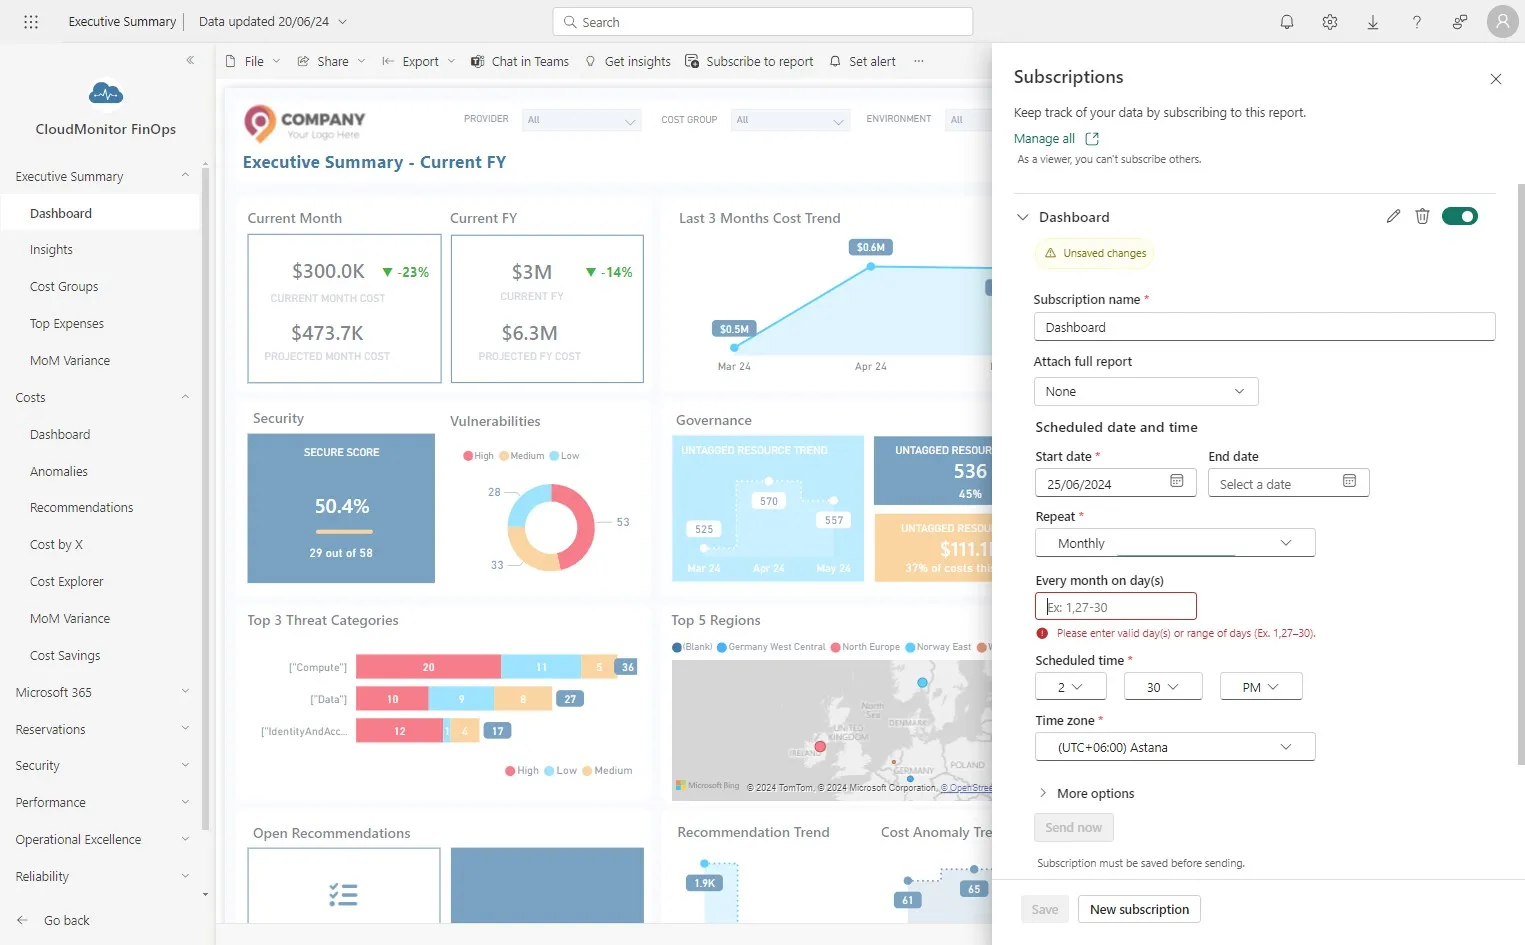Click the Manage all link
Image resolution: width=1525 pixels, height=945 pixels.
tap(1044, 139)
